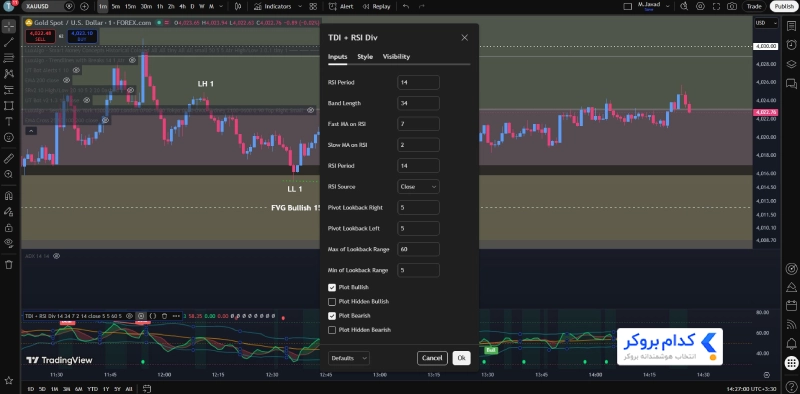Start bar Replay mode

coord(376,7)
